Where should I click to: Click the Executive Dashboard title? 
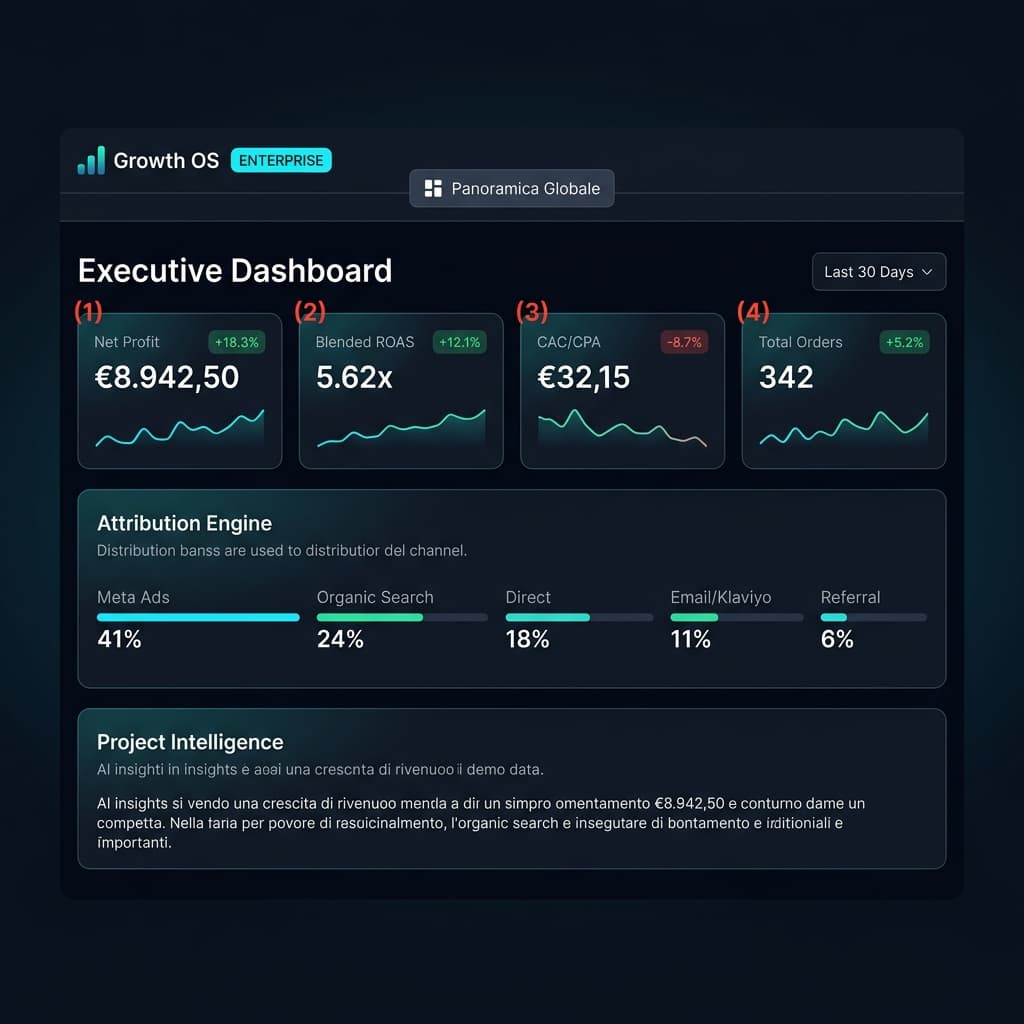click(x=235, y=271)
